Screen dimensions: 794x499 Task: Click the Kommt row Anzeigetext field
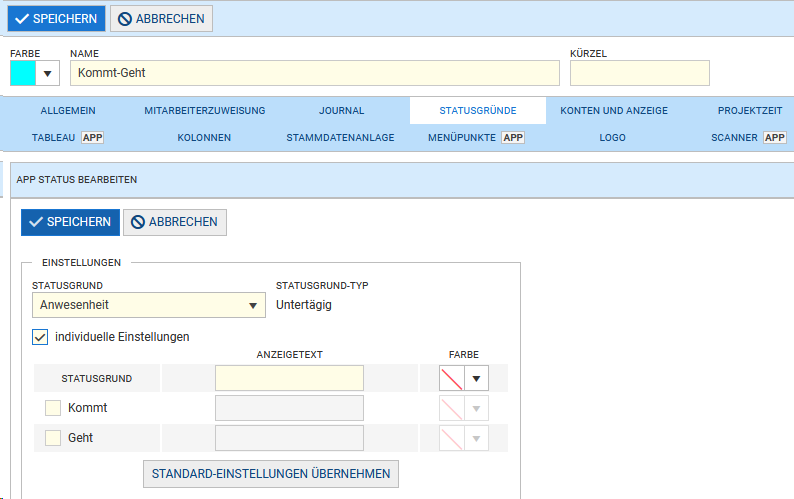pyautogui.click(x=289, y=408)
